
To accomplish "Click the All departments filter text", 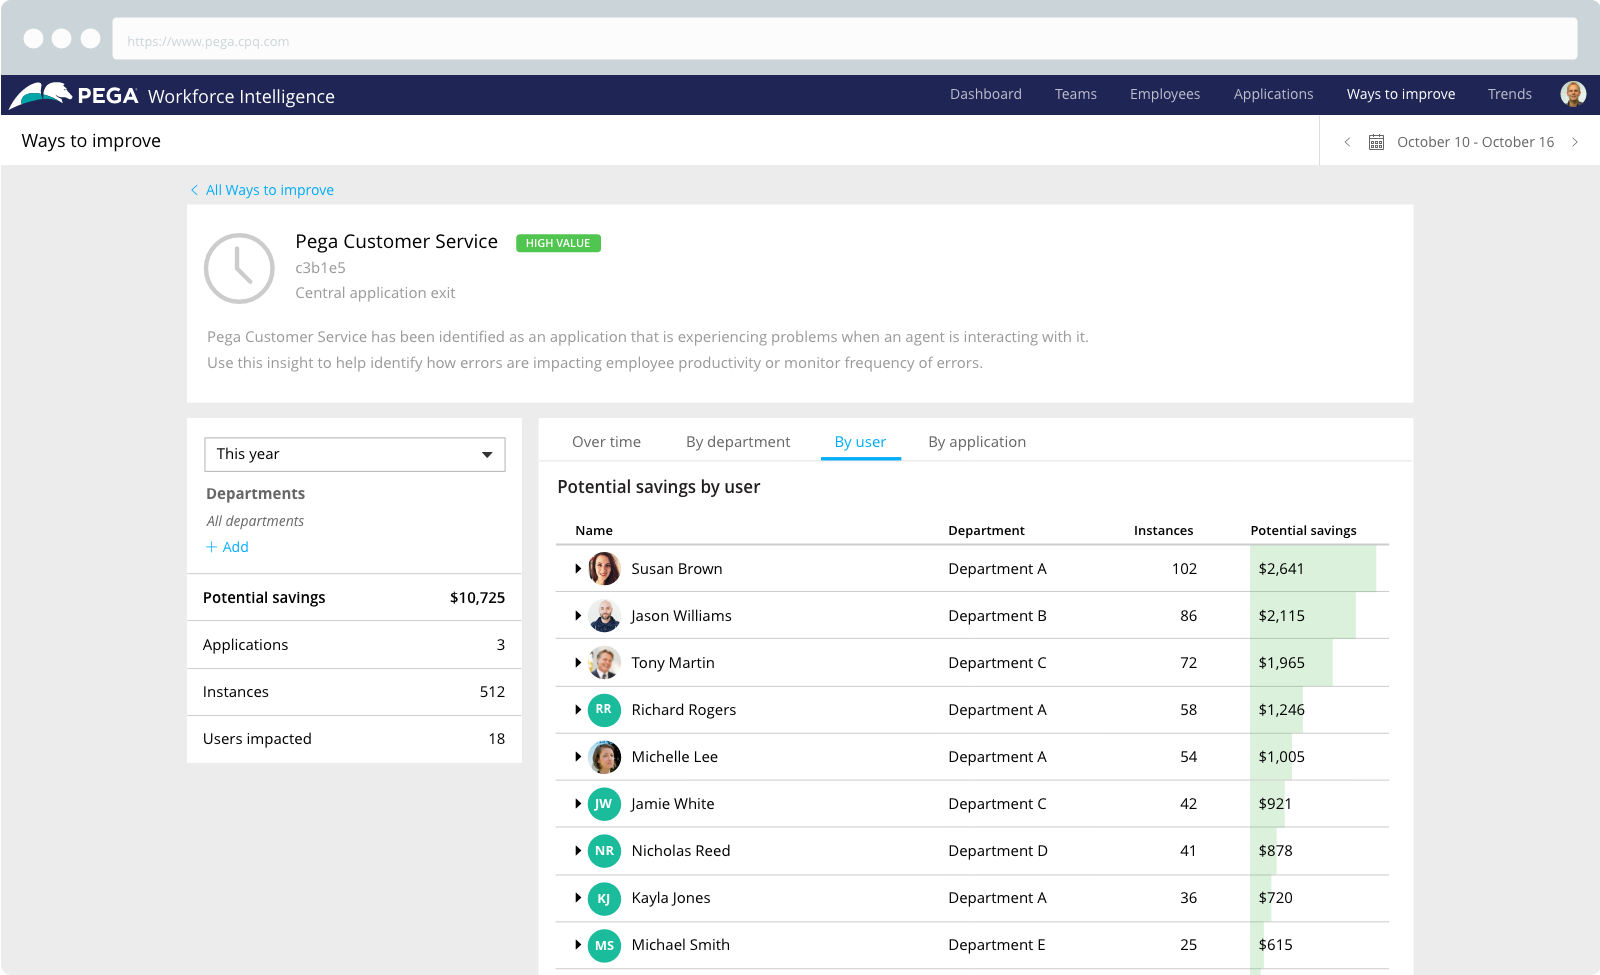I will click(255, 521).
